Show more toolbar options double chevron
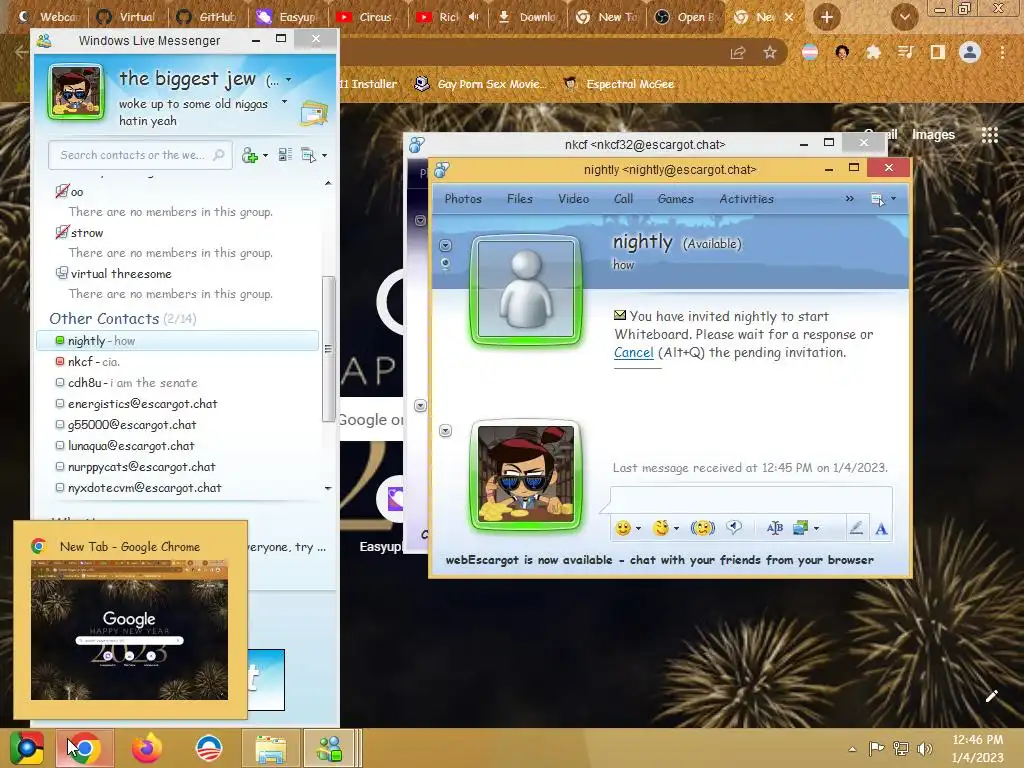The height and width of the screenshot is (768, 1024). 850,199
